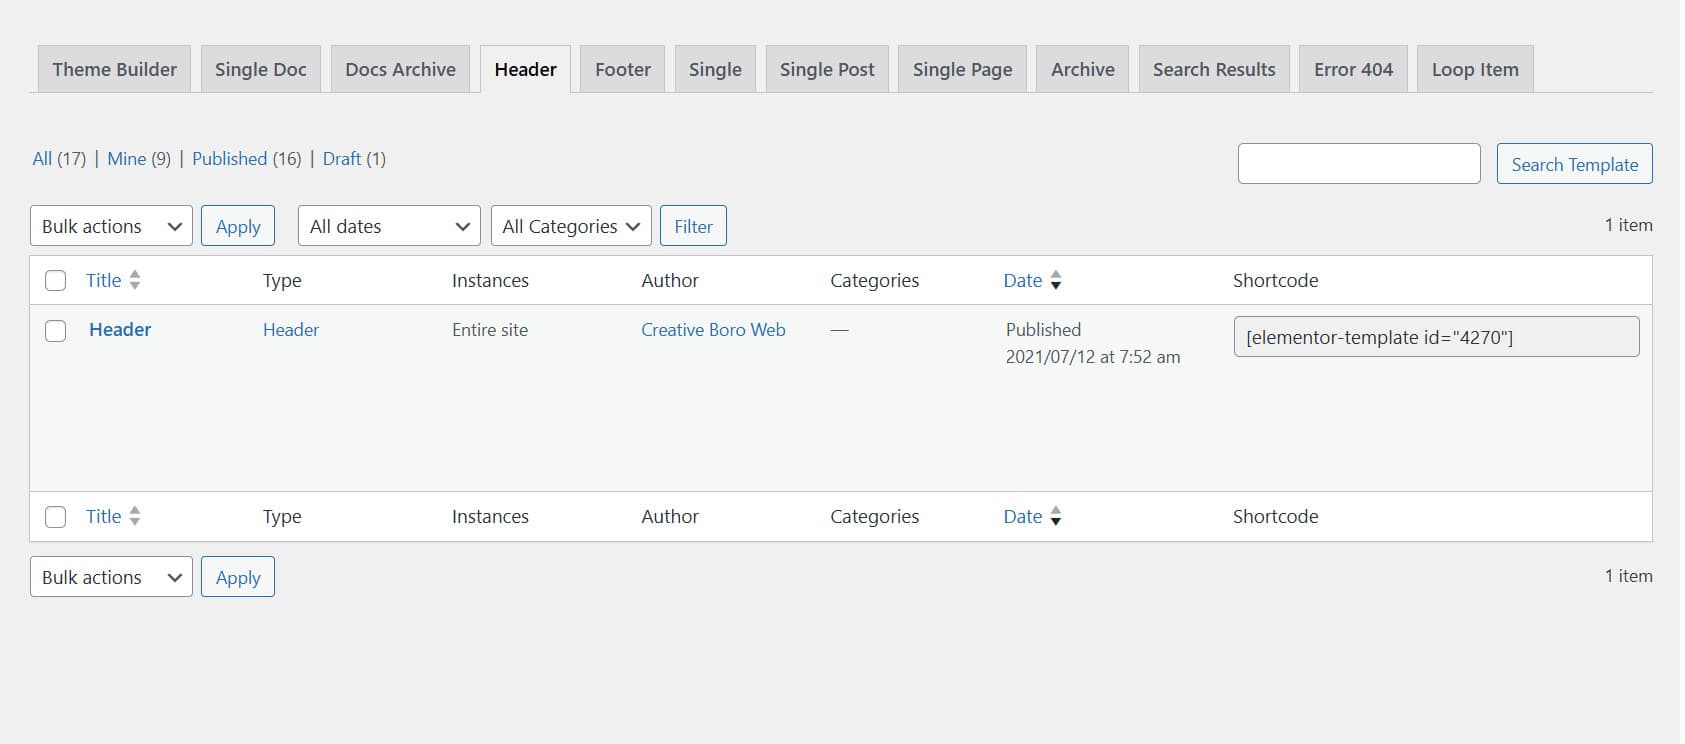Check the Header template row checkbox
Viewport: 1685px width, 744px height.
pos(56,331)
